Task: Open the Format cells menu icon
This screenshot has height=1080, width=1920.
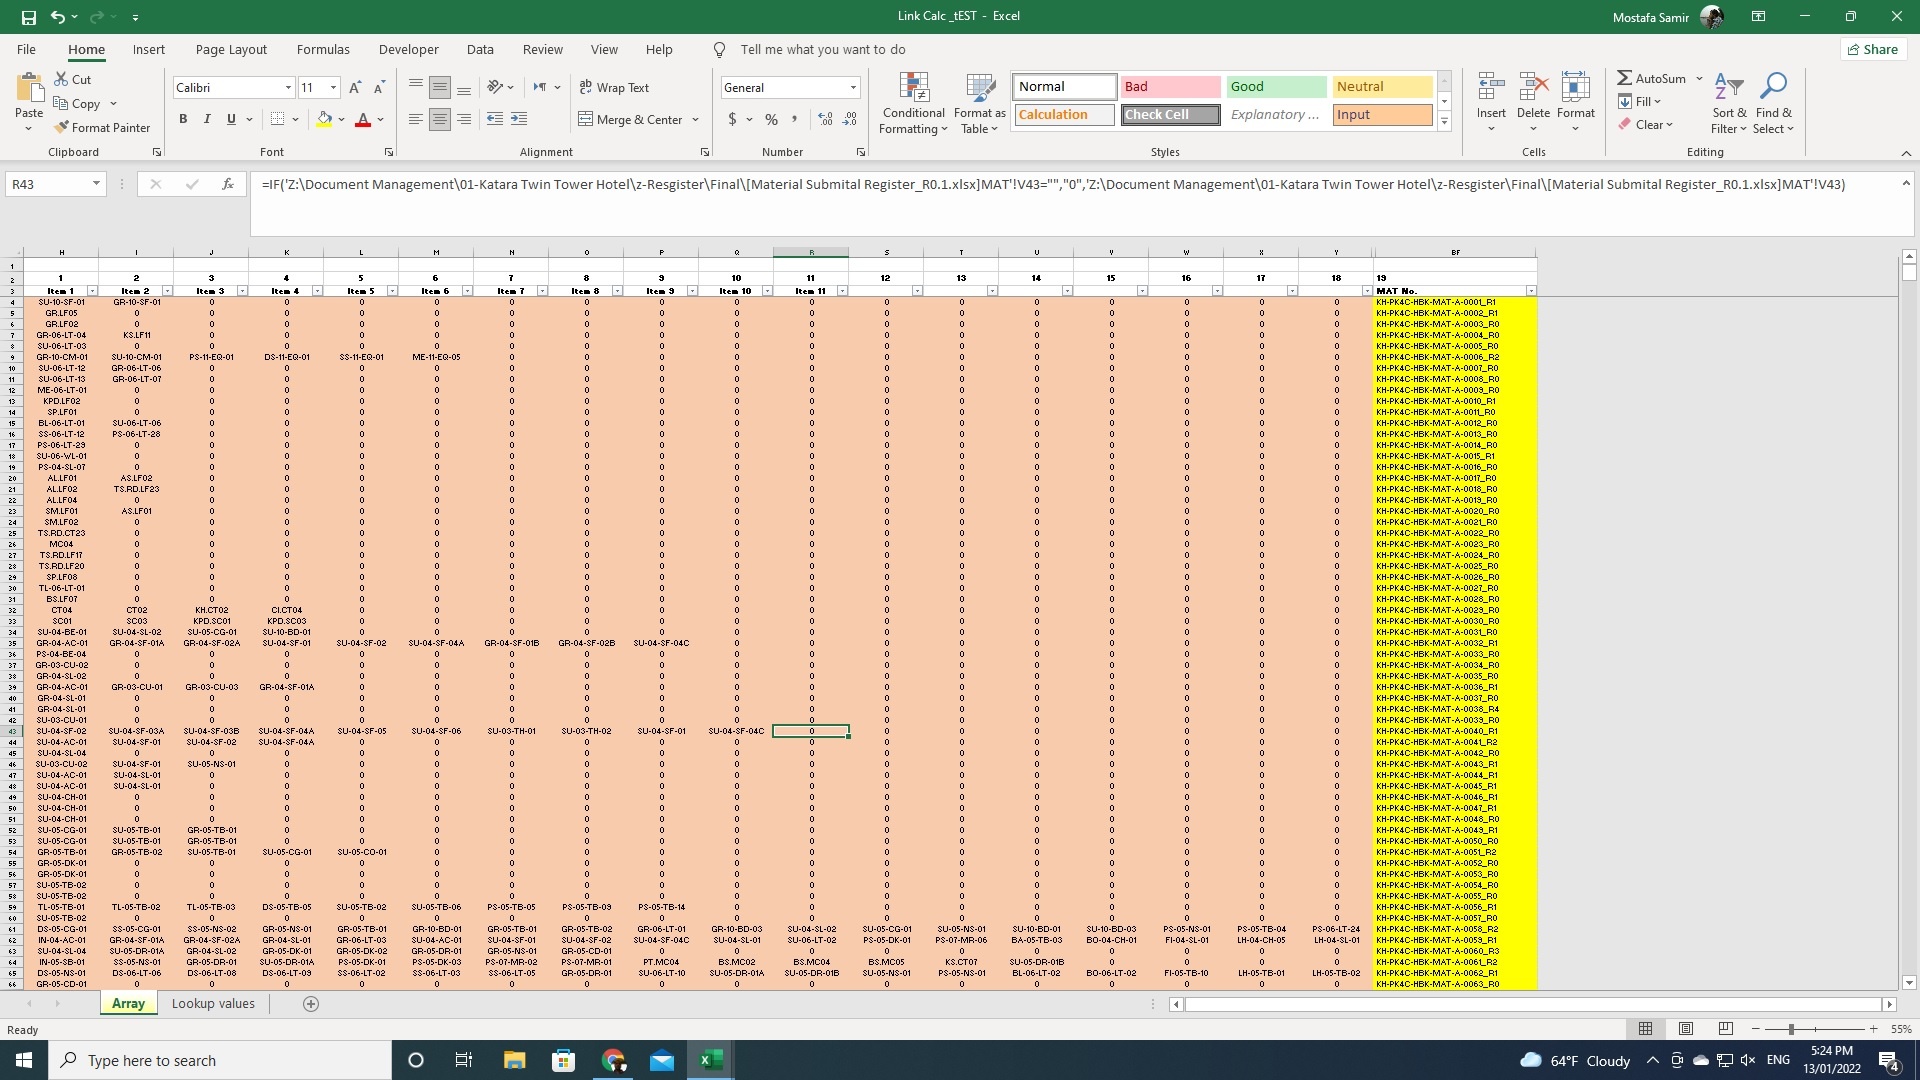Action: [1575, 87]
